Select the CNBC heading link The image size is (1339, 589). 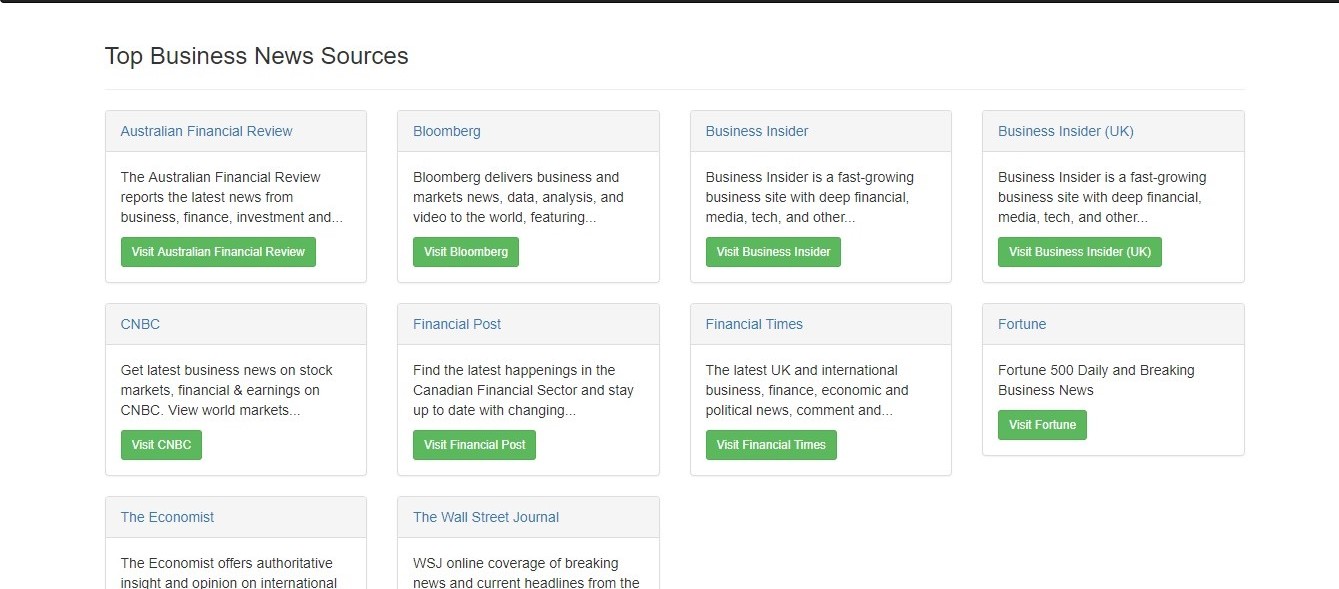pyautogui.click(x=140, y=324)
